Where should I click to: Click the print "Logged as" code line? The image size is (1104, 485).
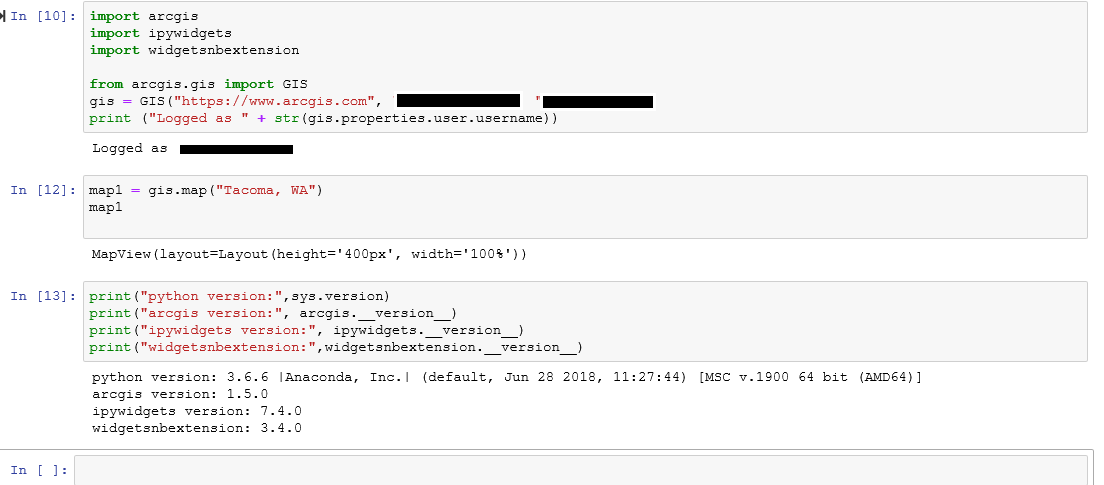pyautogui.click(x=322, y=118)
